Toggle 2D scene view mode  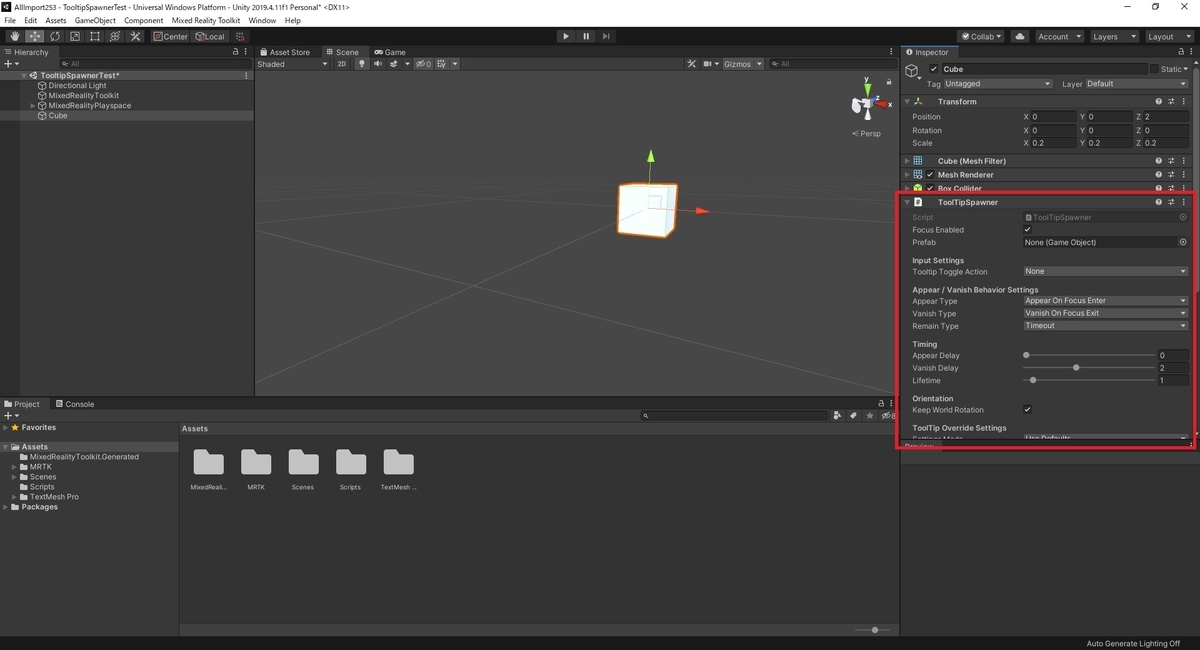(342, 64)
